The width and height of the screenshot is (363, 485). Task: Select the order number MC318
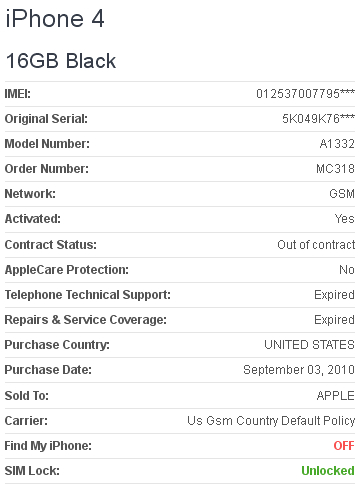(335, 169)
